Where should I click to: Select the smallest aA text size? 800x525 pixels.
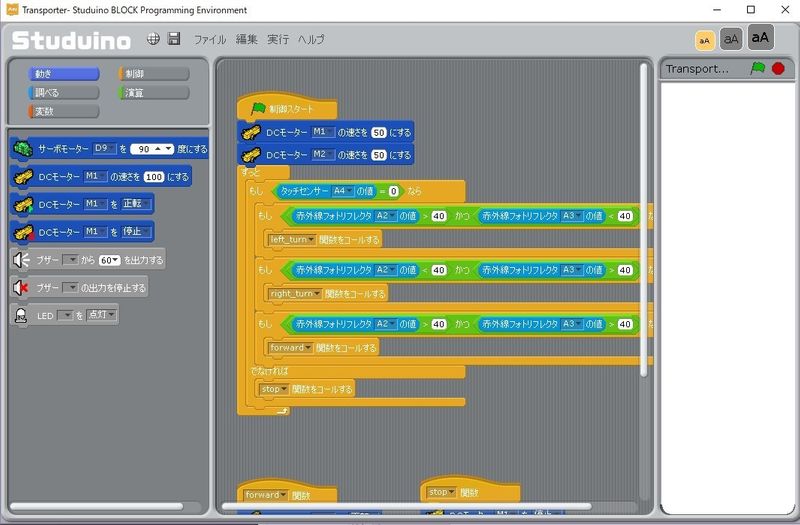tap(704, 39)
